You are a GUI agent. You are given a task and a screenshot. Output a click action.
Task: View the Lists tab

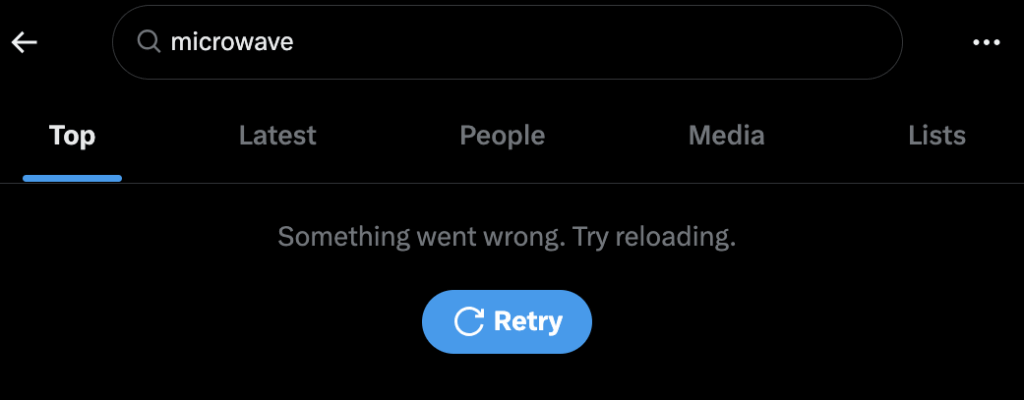[x=936, y=135]
